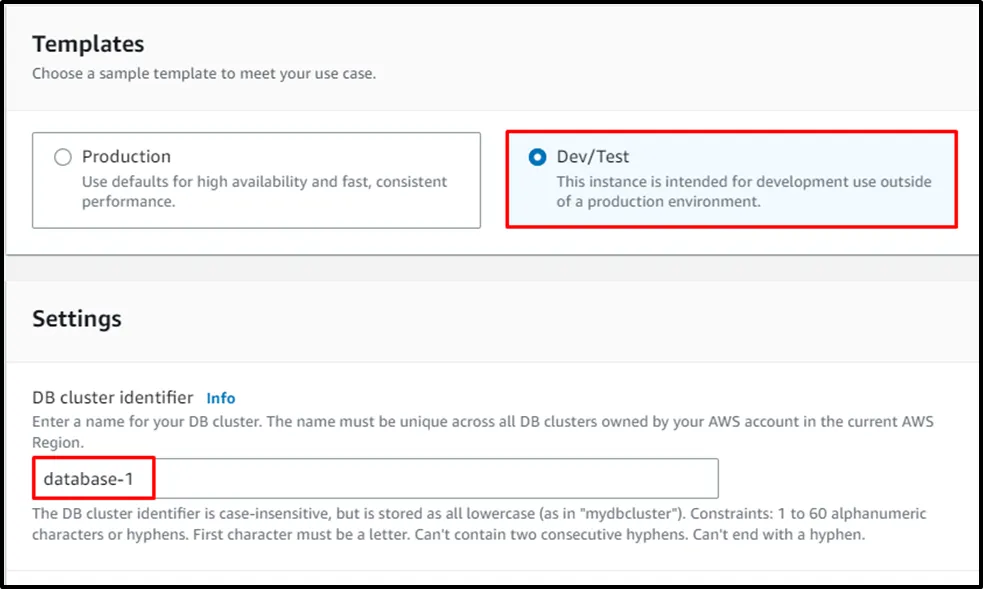This screenshot has height=589, width=983.
Task: Select the Production radio button
Action: coord(63,157)
